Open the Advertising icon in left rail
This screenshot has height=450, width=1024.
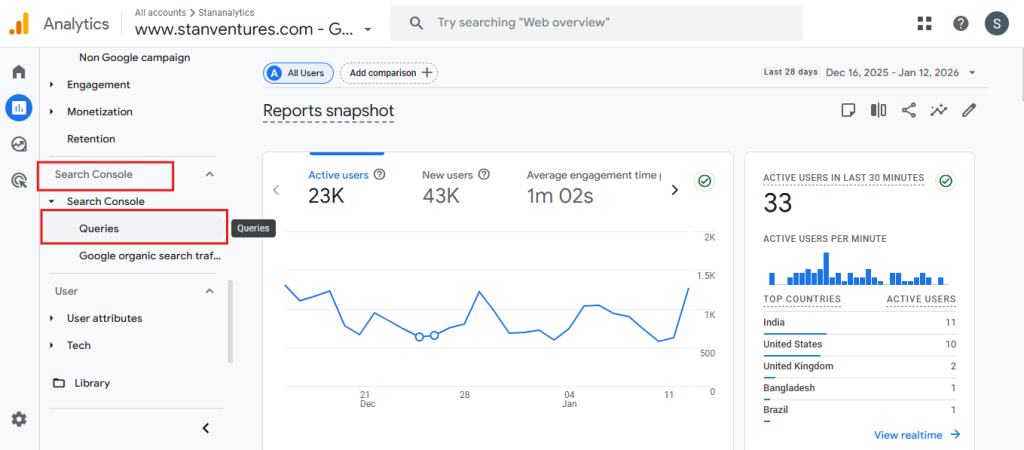click(x=19, y=180)
